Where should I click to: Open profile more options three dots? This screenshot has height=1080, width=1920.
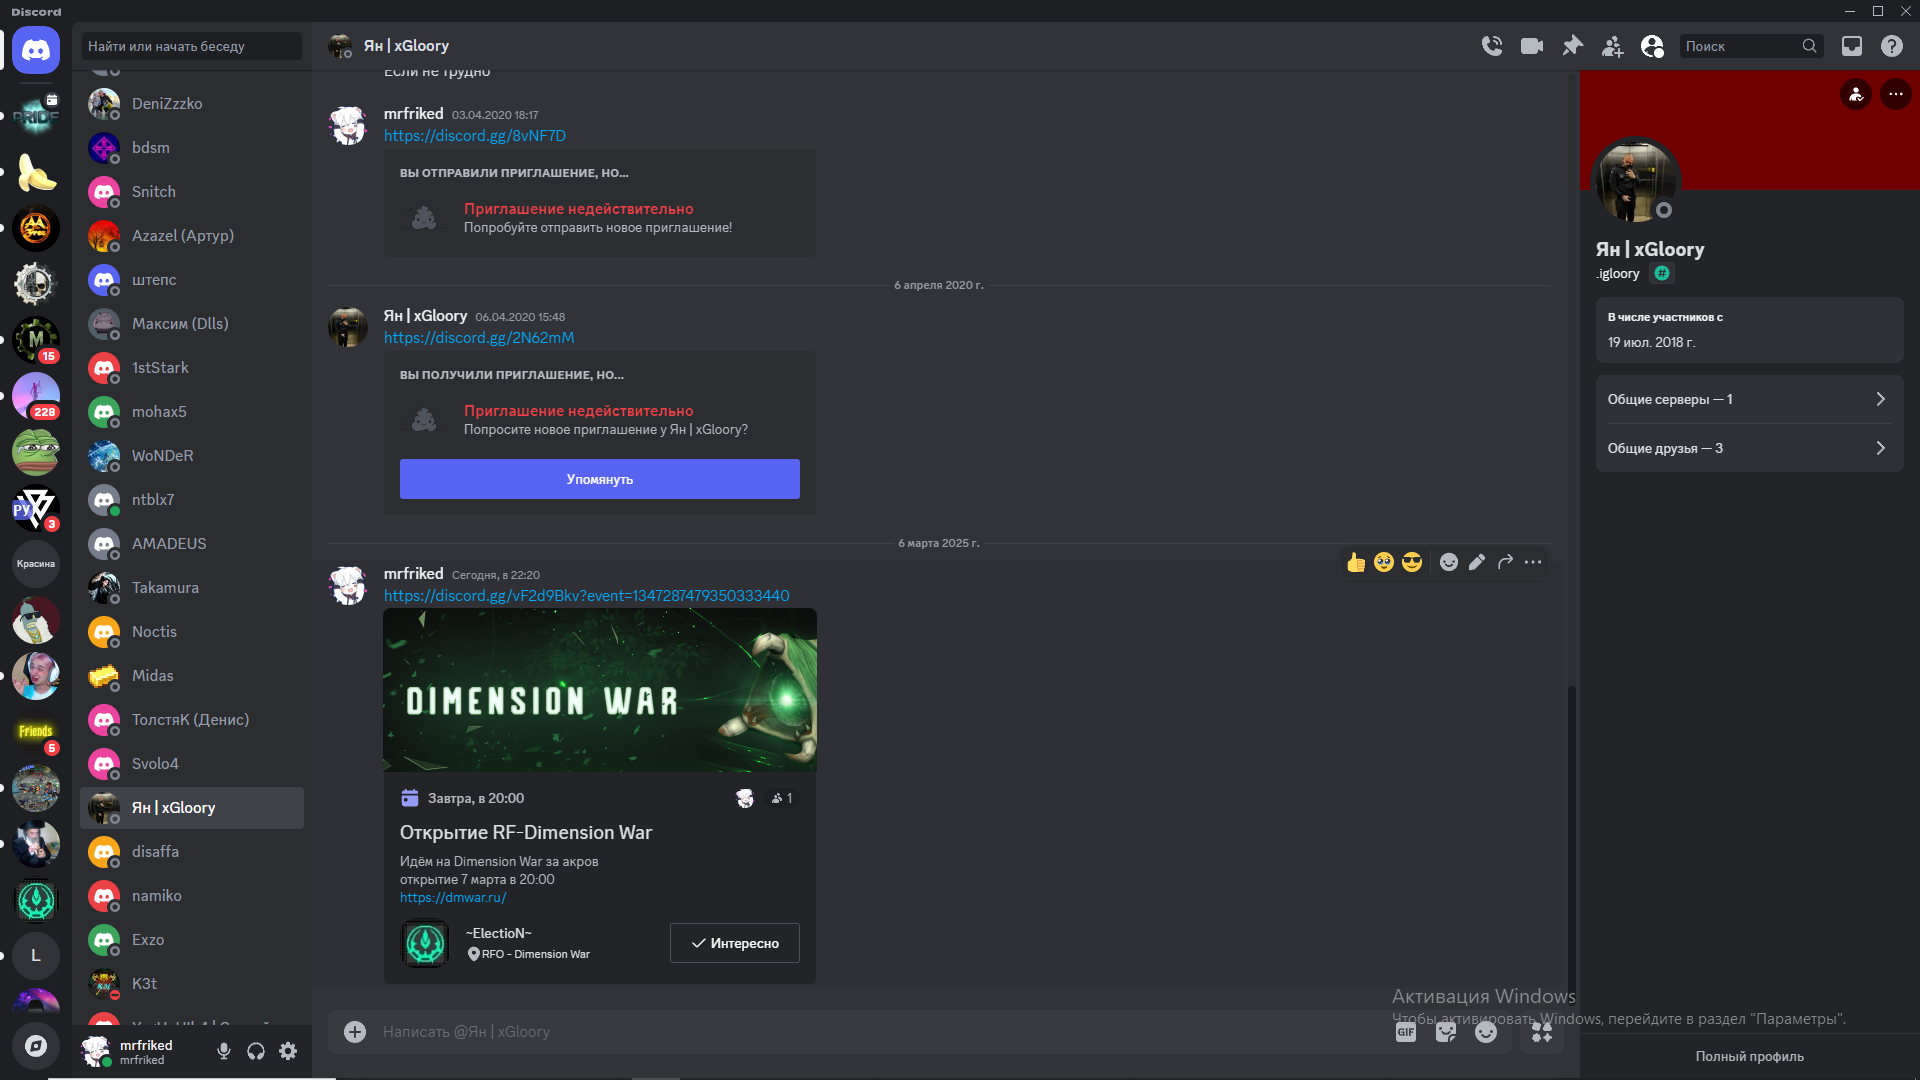coord(1896,94)
